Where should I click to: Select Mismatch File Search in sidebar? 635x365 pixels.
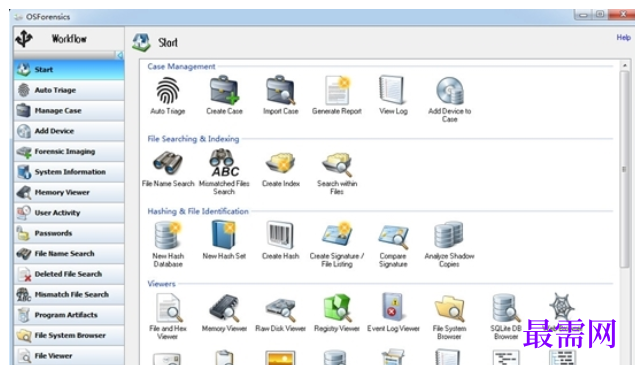pos(69,295)
